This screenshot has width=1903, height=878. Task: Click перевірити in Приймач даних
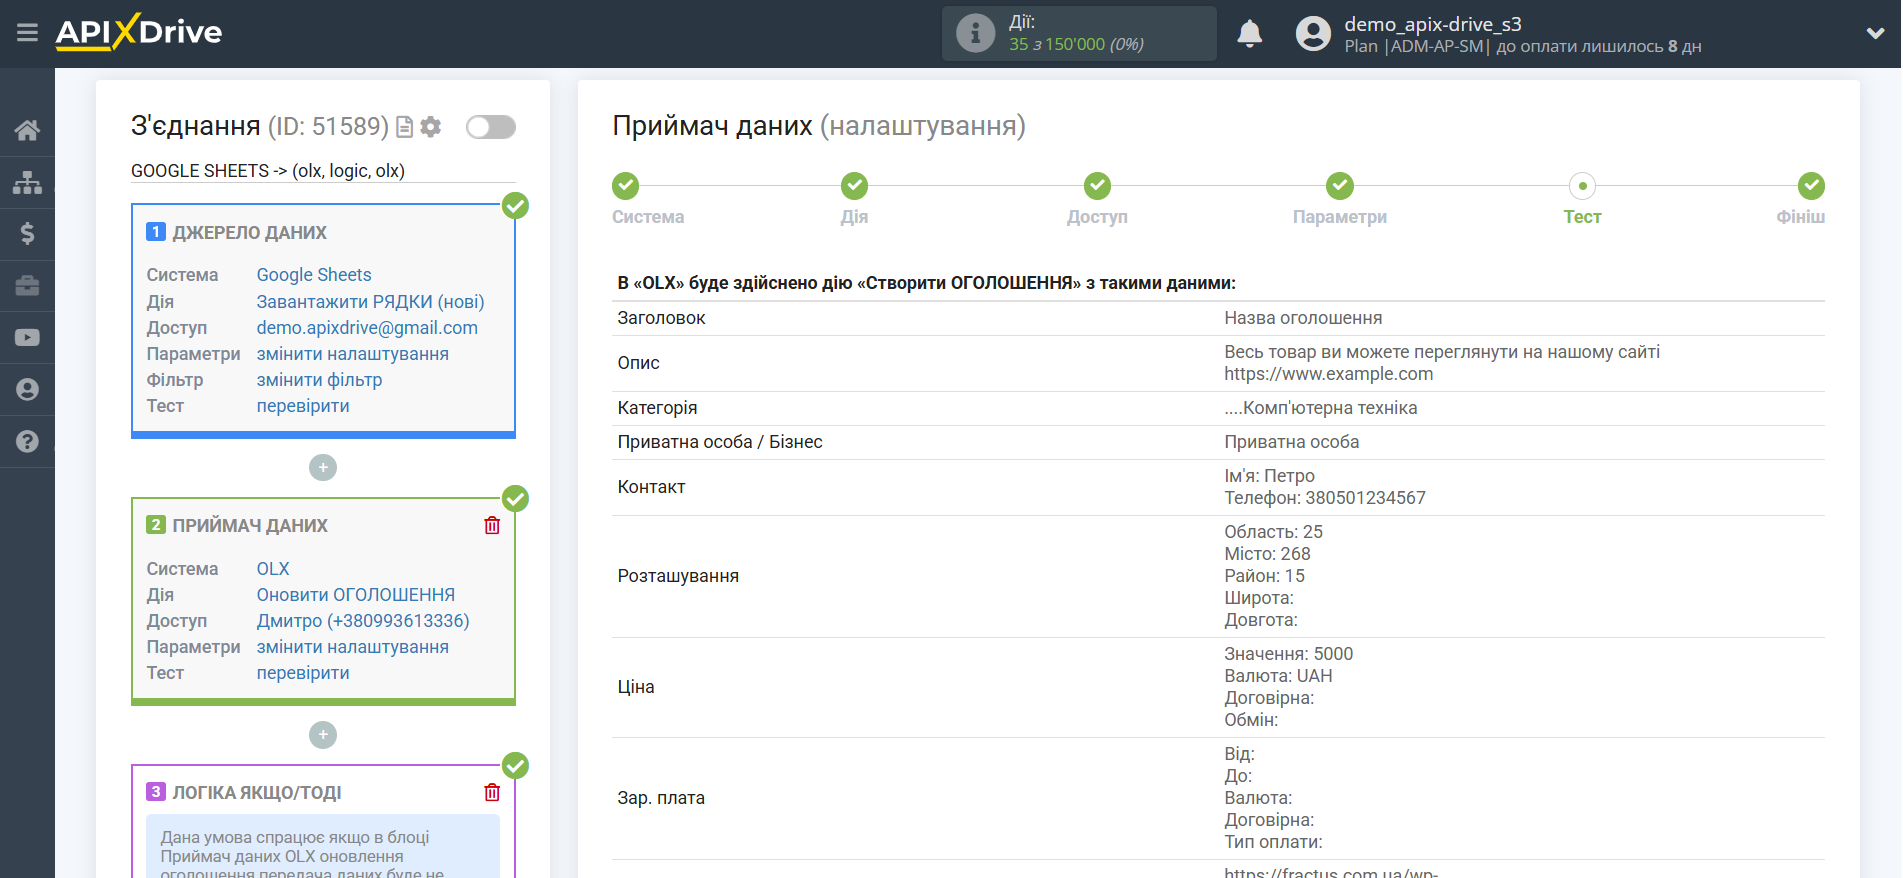pyautogui.click(x=303, y=673)
